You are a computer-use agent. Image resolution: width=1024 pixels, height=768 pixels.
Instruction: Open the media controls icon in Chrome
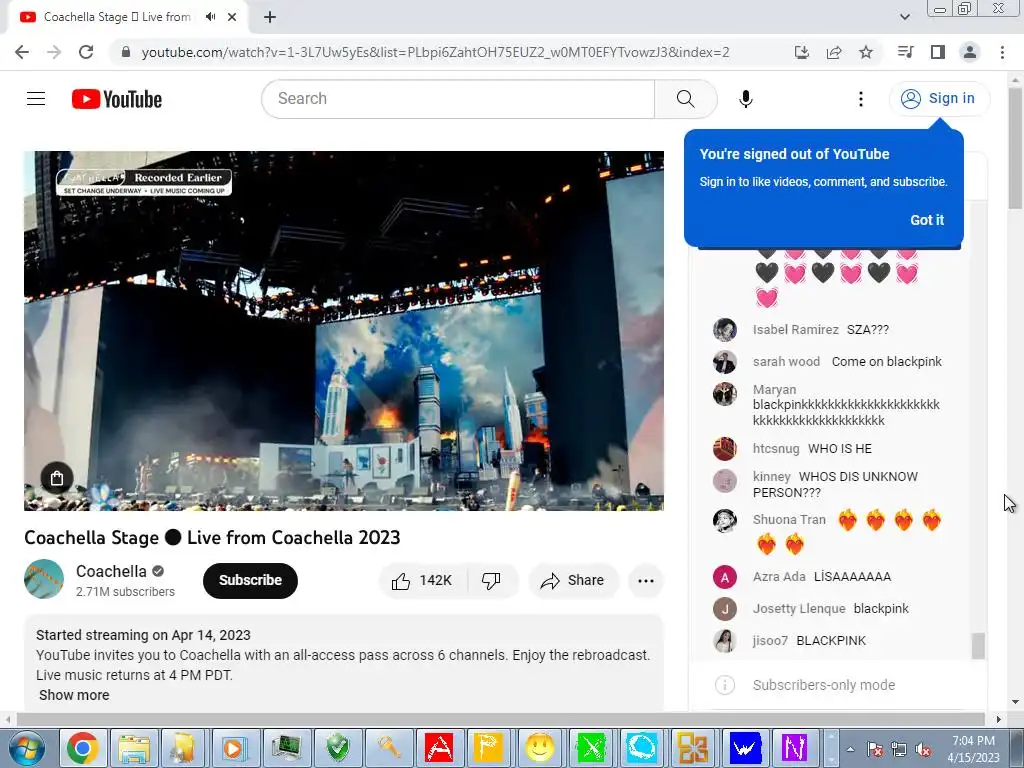[x=905, y=52]
